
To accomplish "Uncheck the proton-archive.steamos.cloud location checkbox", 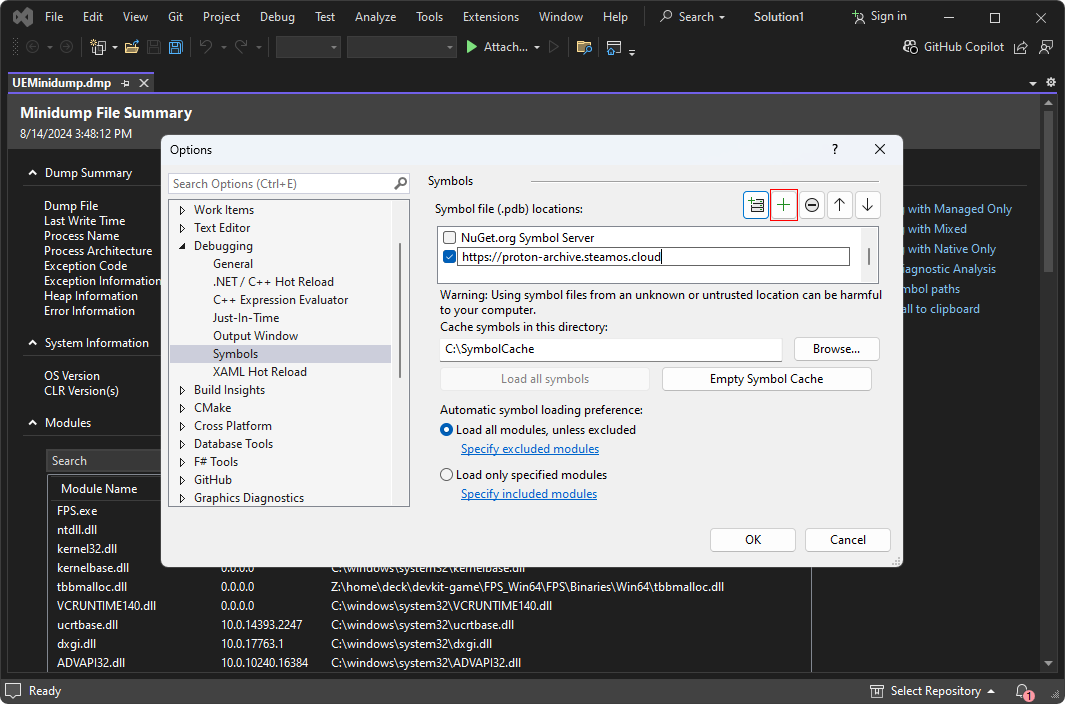I will (x=449, y=257).
